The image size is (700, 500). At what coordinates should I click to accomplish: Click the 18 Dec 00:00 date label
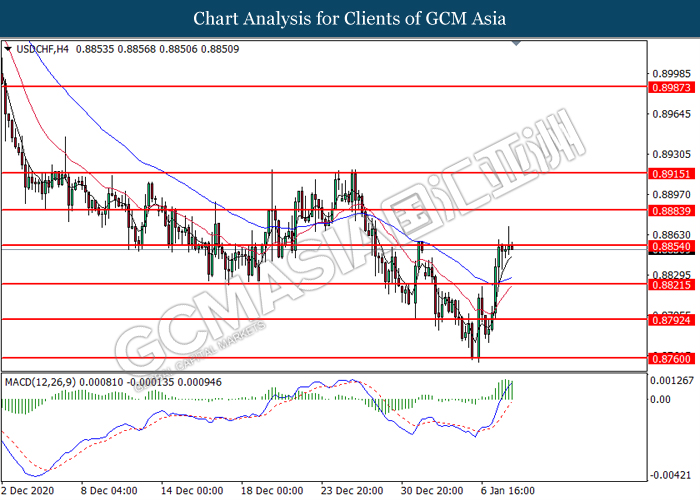(272, 491)
